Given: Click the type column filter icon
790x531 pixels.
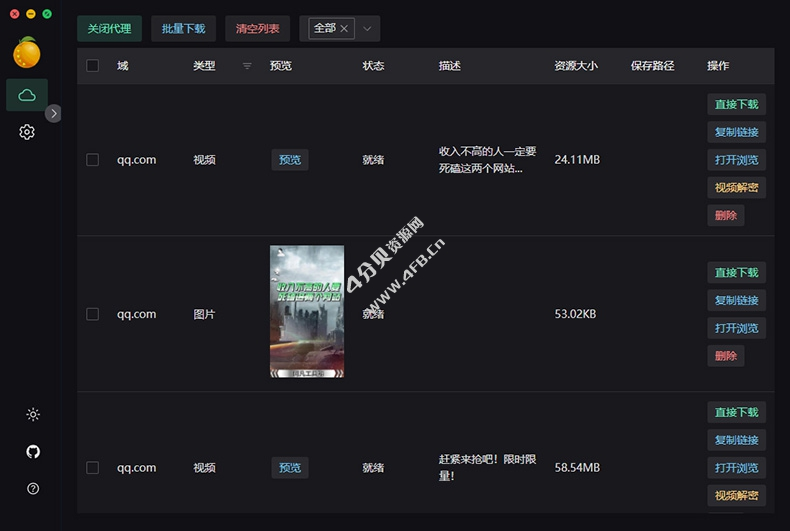Looking at the screenshot, I should click(247, 66).
